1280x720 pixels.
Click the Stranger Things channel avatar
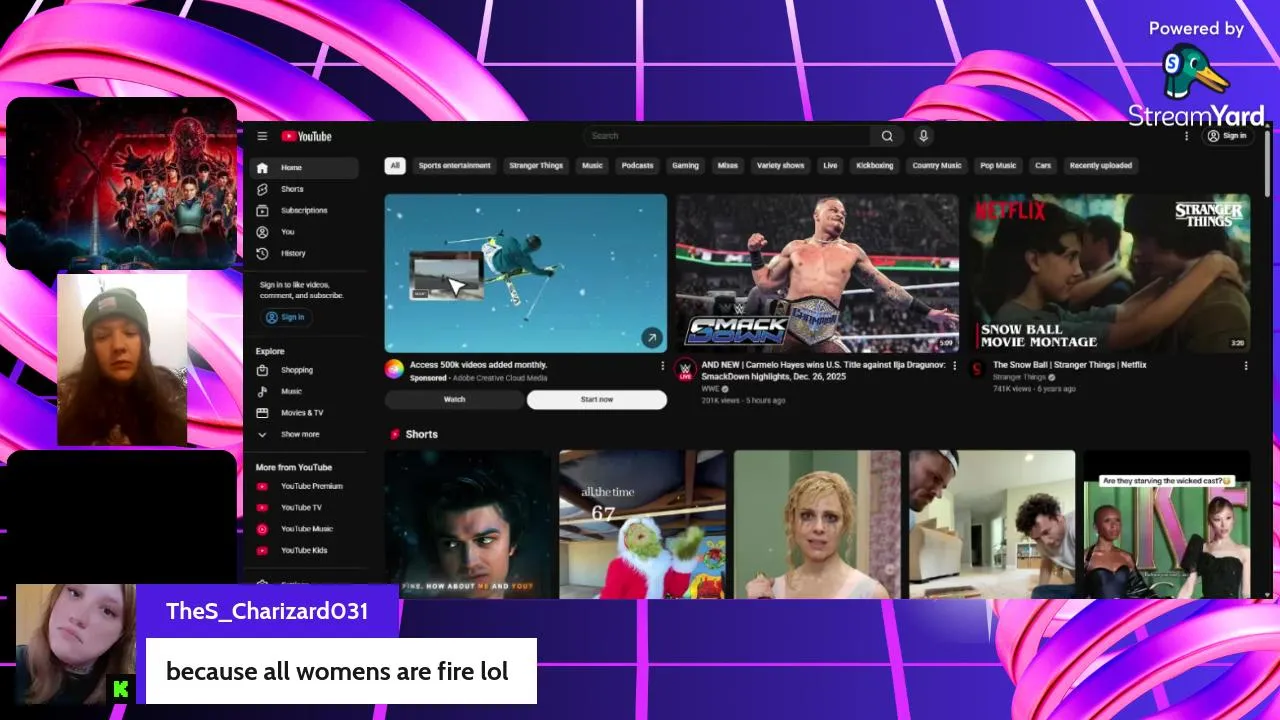coord(977,369)
